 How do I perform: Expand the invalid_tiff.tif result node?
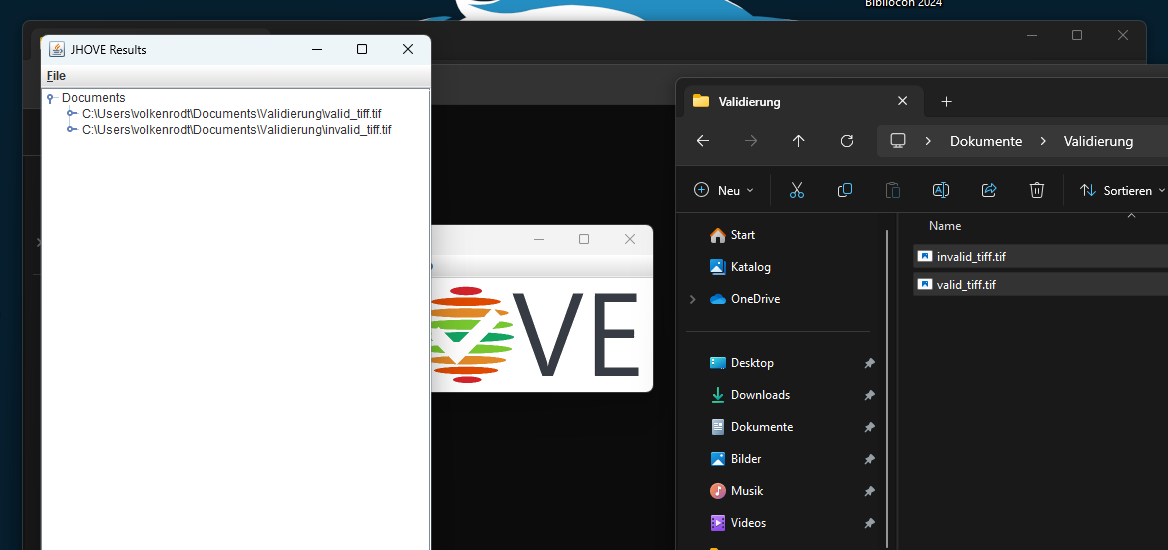(71, 129)
